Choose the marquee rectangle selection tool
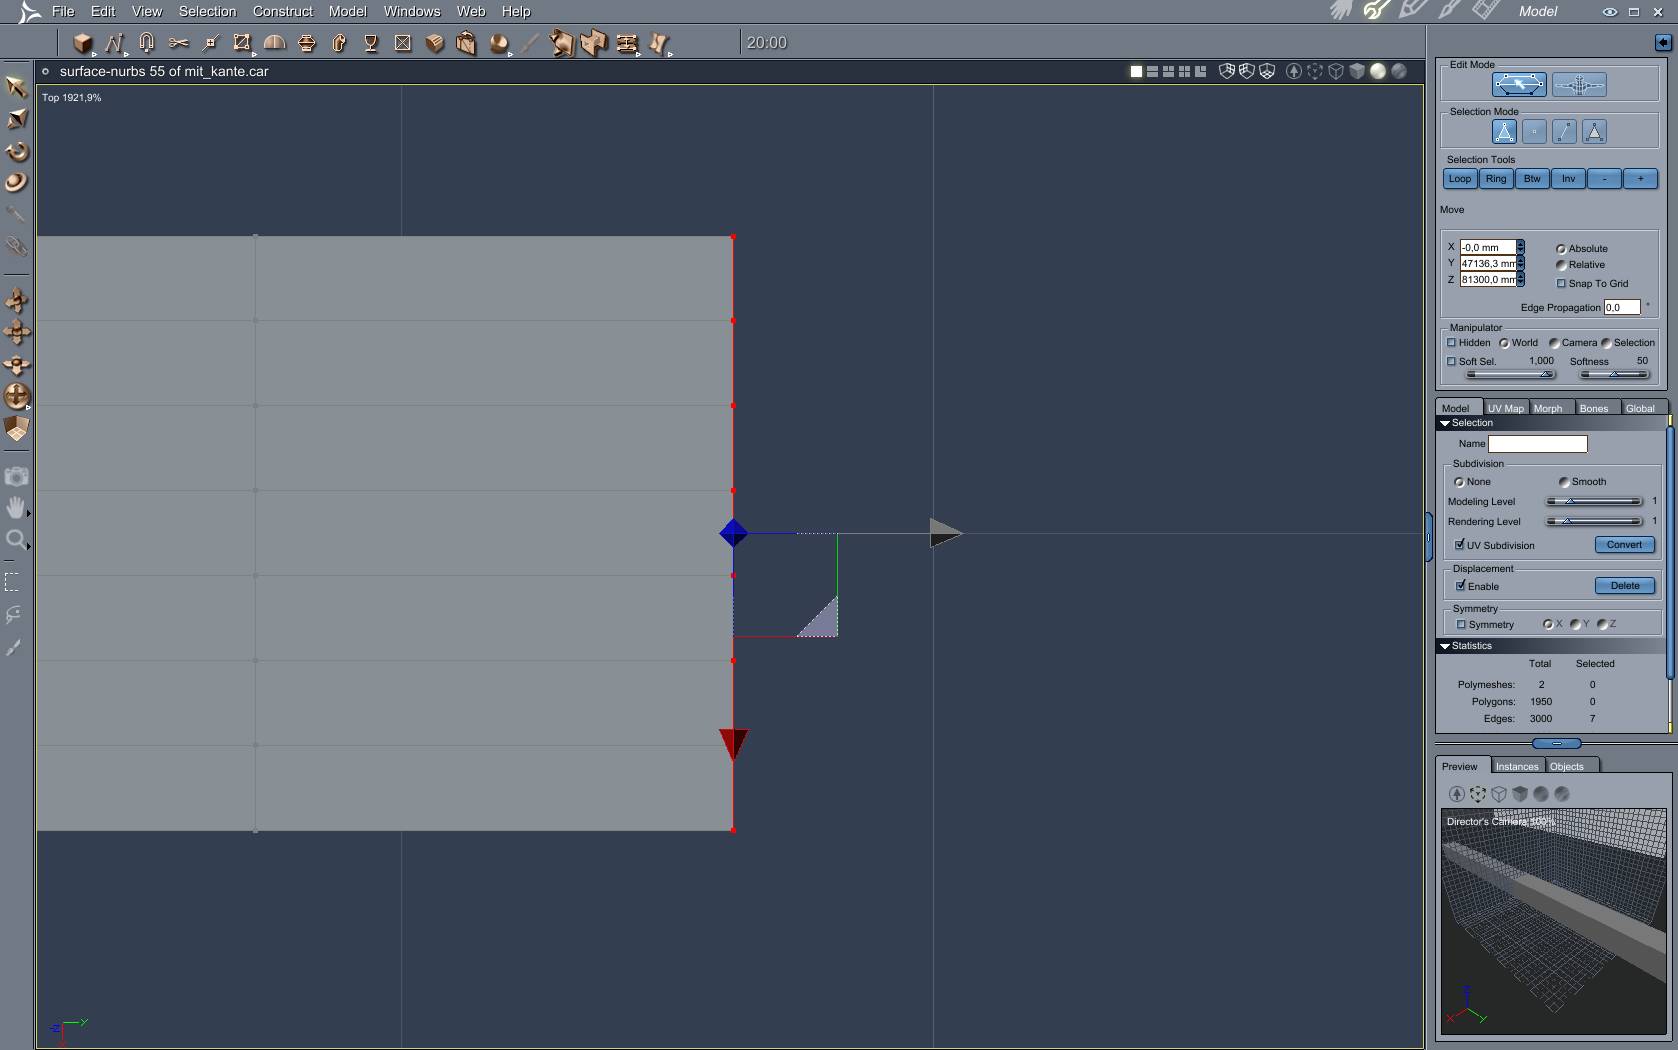Viewport: 1678px width, 1050px height. (13, 582)
